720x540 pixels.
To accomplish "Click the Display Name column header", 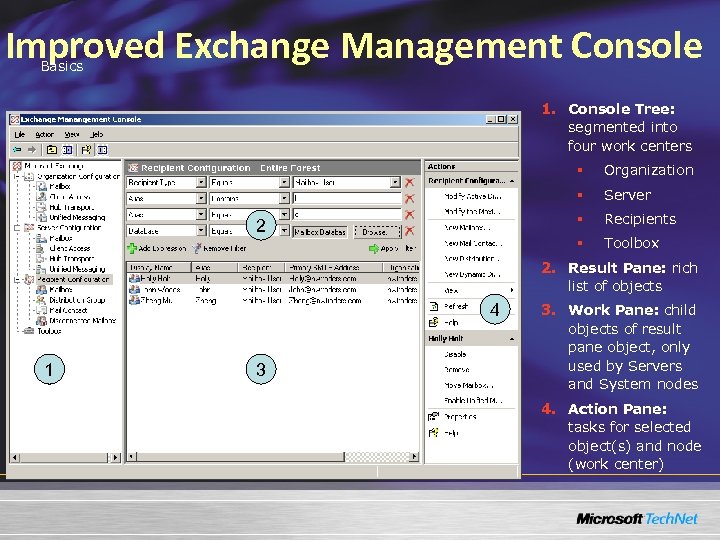I will (x=159, y=267).
